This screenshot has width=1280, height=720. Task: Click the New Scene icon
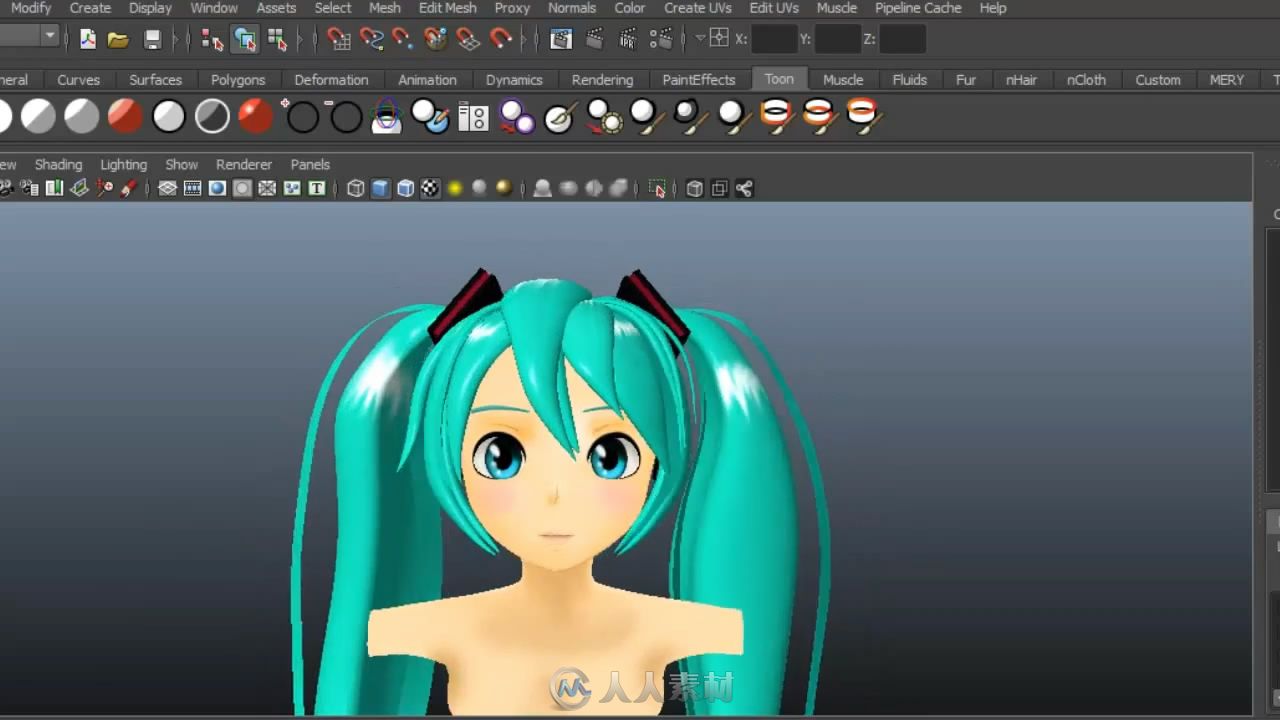pyautogui.click(x=88, y=40)
